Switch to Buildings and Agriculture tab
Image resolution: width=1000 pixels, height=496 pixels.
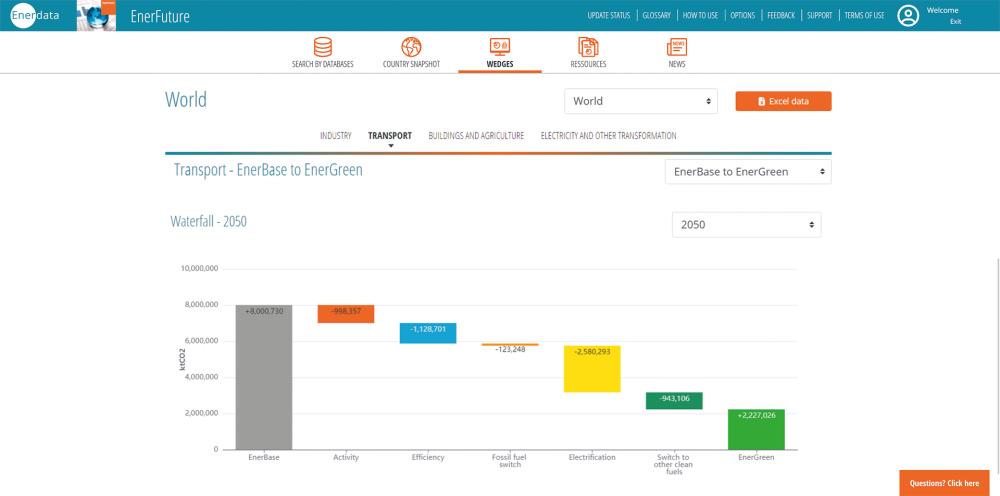[x=476, y=136]
